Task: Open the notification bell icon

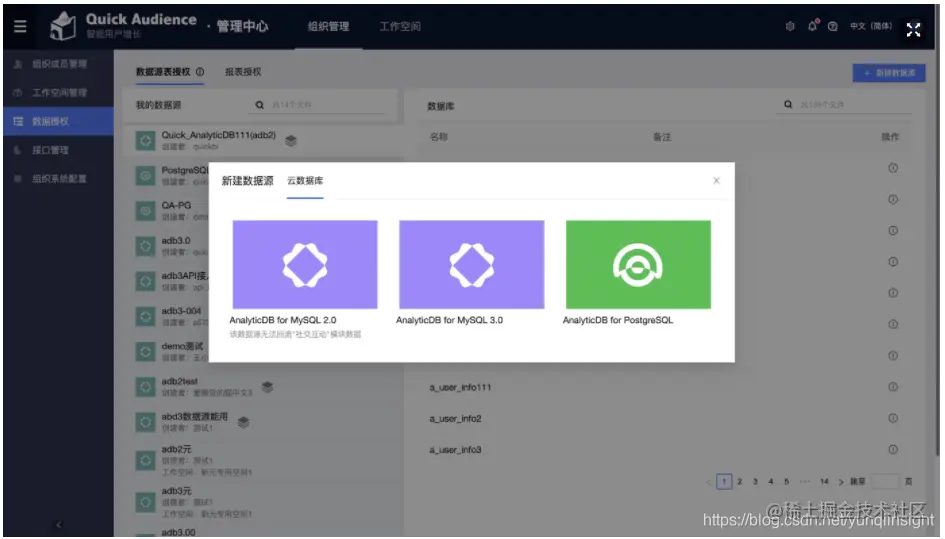Action: tap(812, 25)
